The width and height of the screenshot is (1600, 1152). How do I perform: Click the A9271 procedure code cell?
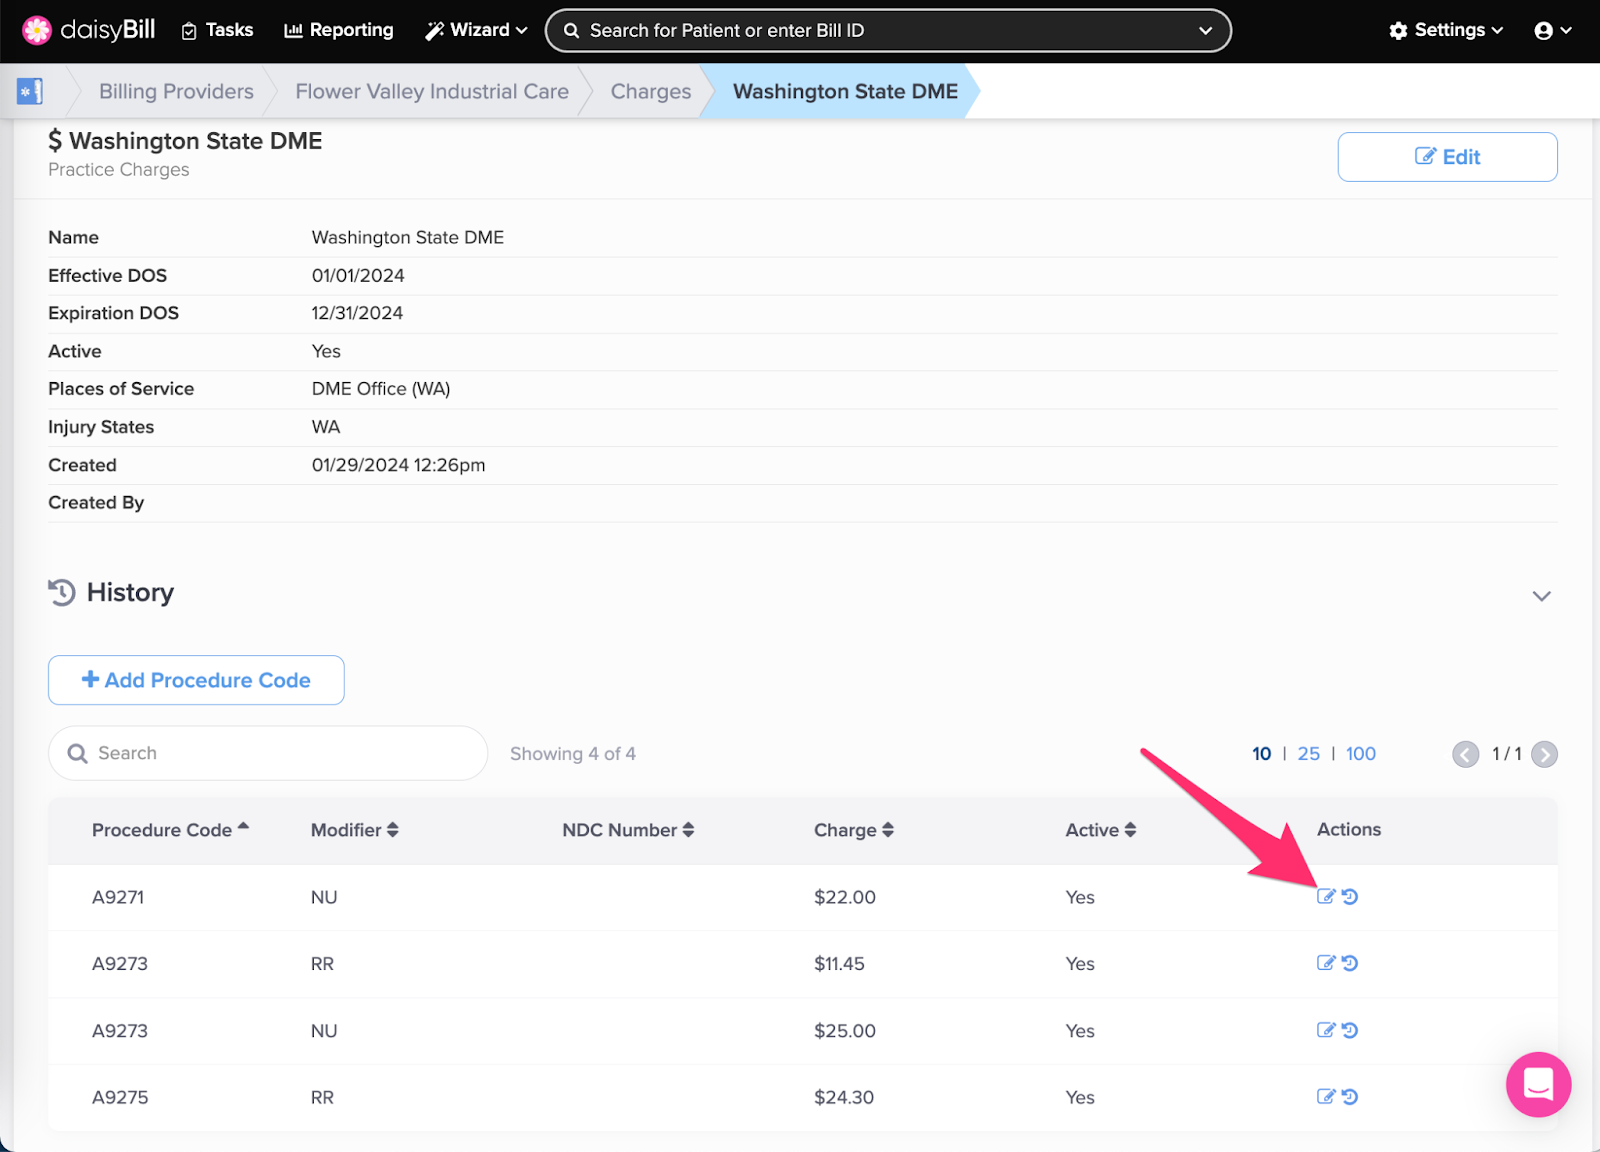pos(118,897)
